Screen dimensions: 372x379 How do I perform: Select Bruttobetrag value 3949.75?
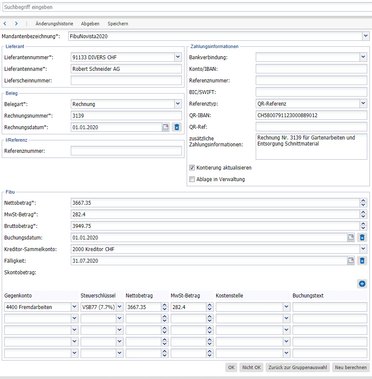click(x=82, y=226)
